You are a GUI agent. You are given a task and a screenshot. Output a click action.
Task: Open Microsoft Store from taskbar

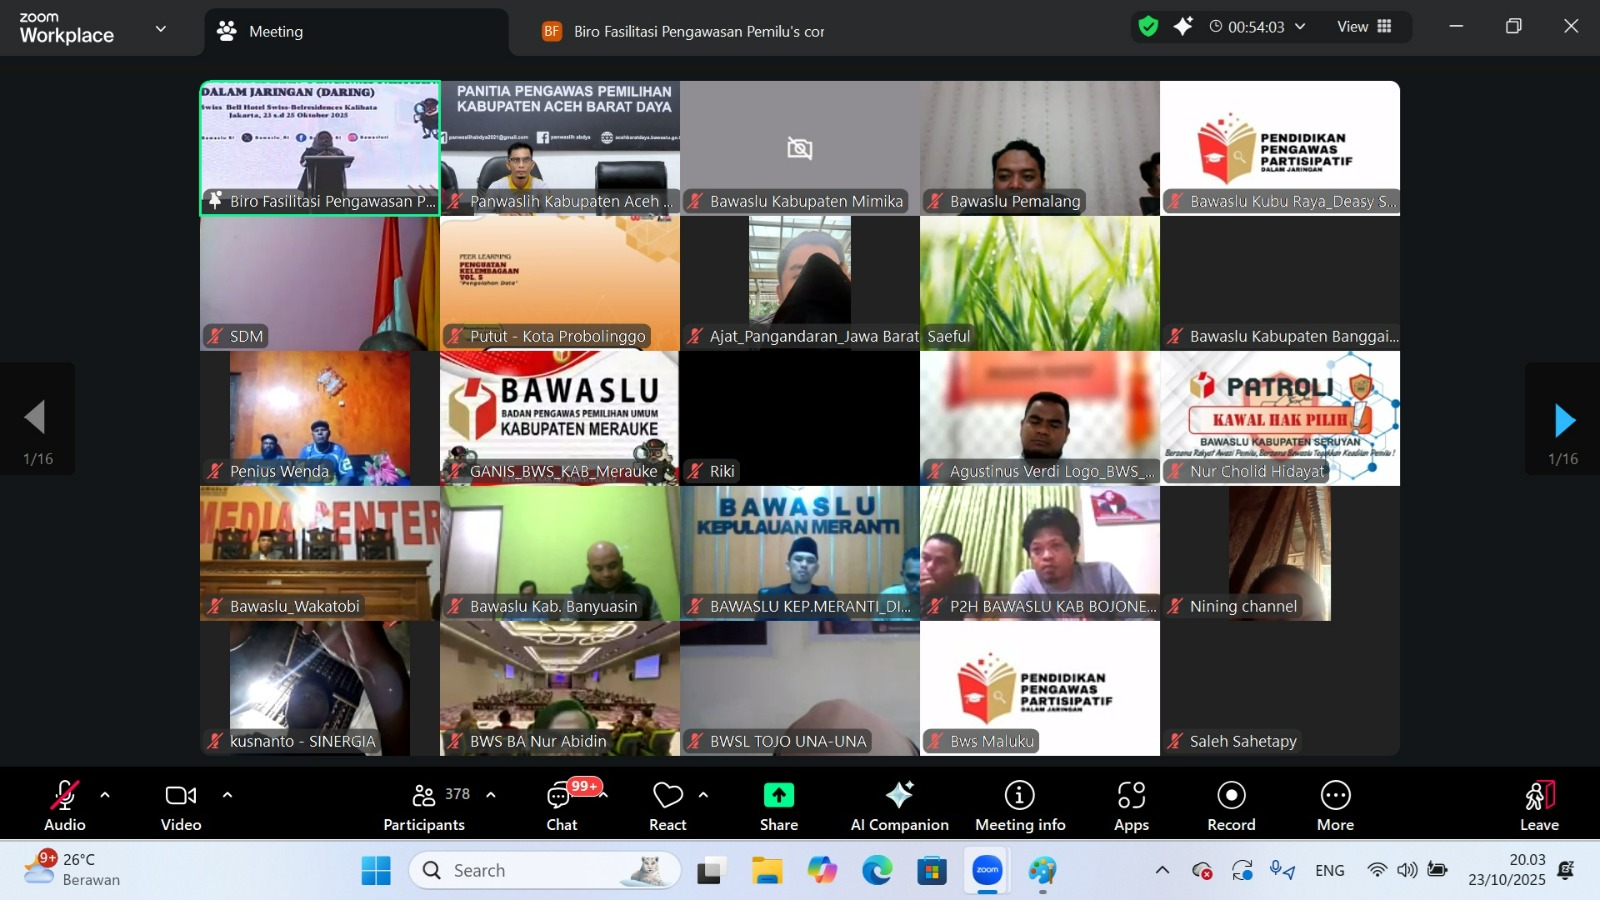point(932,871)
